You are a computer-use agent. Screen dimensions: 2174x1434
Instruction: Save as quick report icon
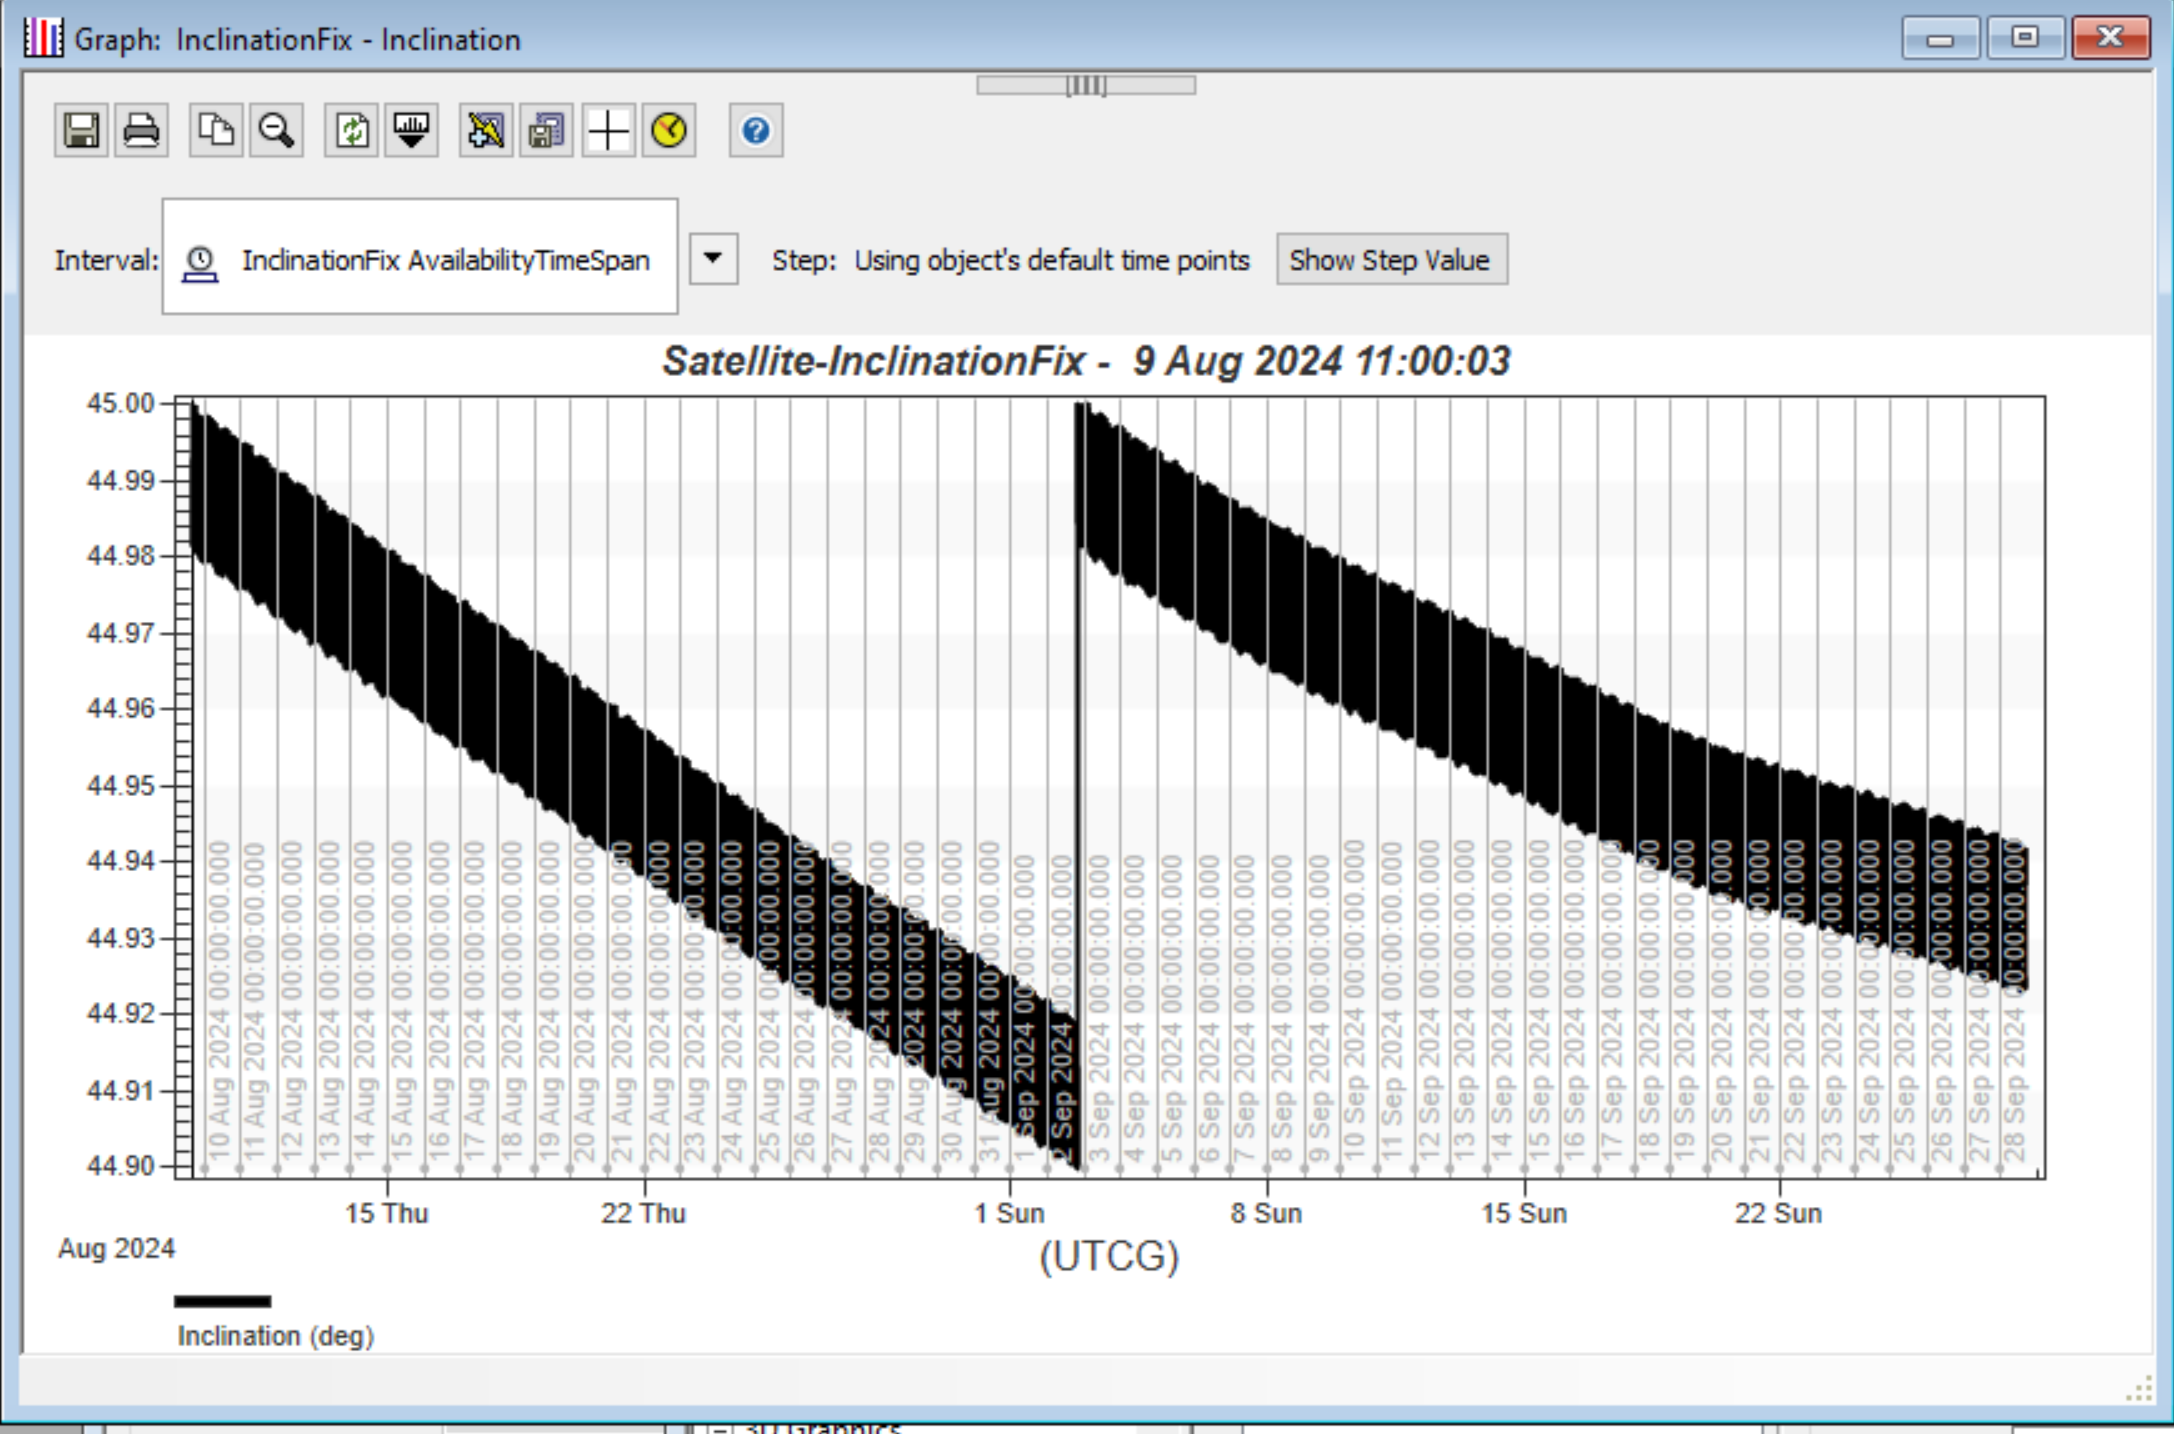[546, 131]
